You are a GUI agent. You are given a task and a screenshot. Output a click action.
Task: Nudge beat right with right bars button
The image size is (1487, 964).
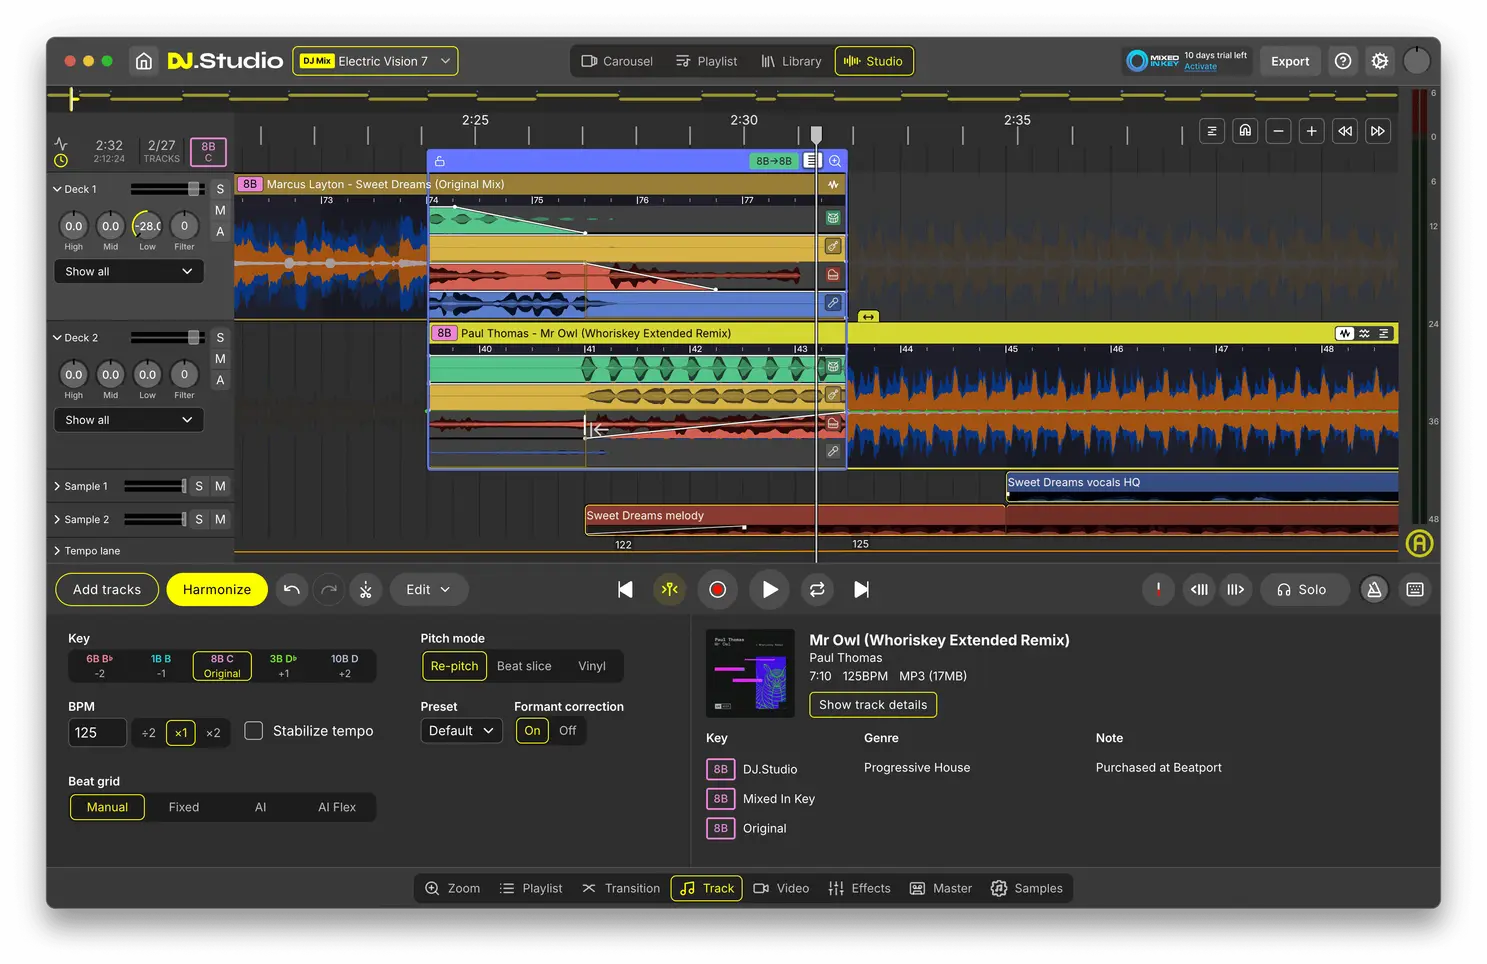pos(1236,590)
